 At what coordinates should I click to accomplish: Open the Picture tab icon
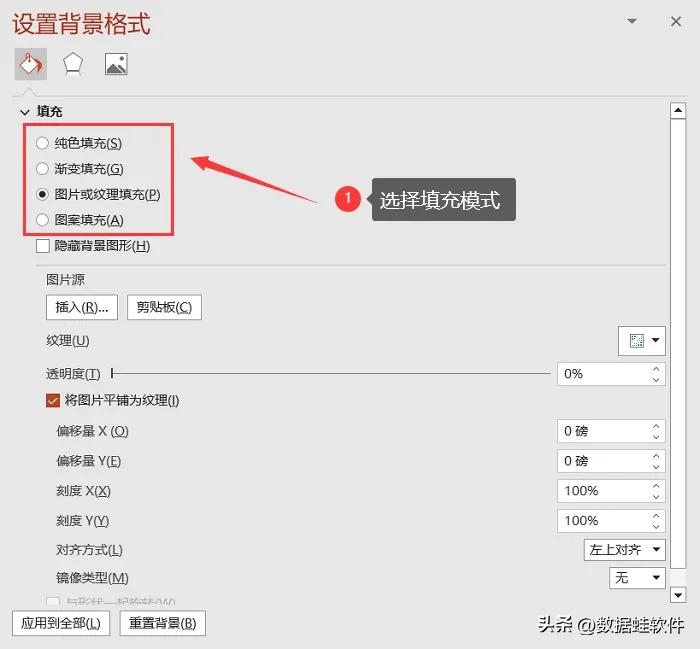click(x=116, y=64)
